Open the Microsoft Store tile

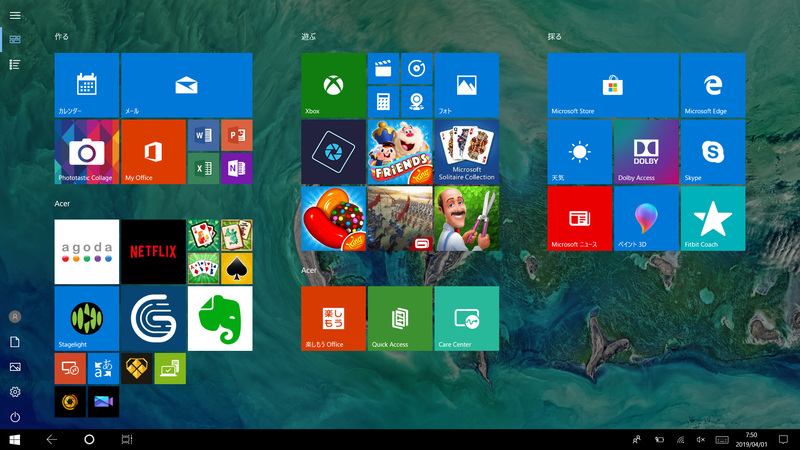click(613, 85)
